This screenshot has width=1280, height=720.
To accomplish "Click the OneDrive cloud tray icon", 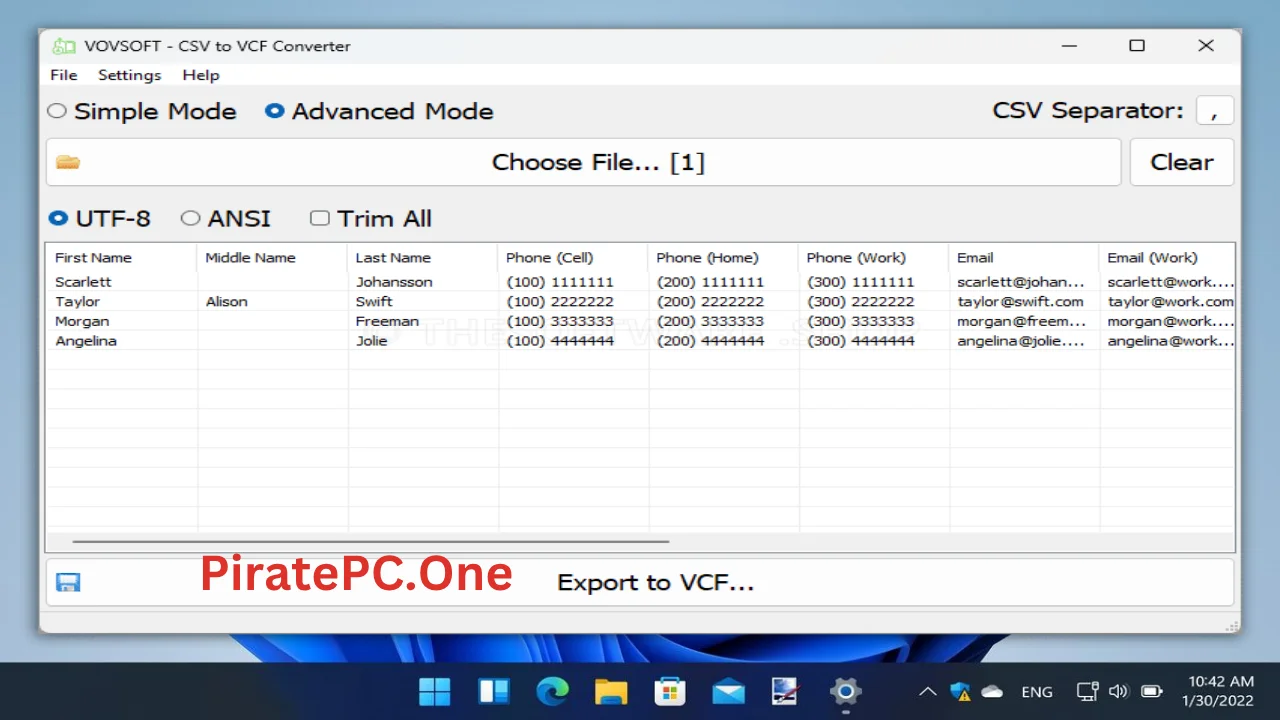I will click(992, 691).
